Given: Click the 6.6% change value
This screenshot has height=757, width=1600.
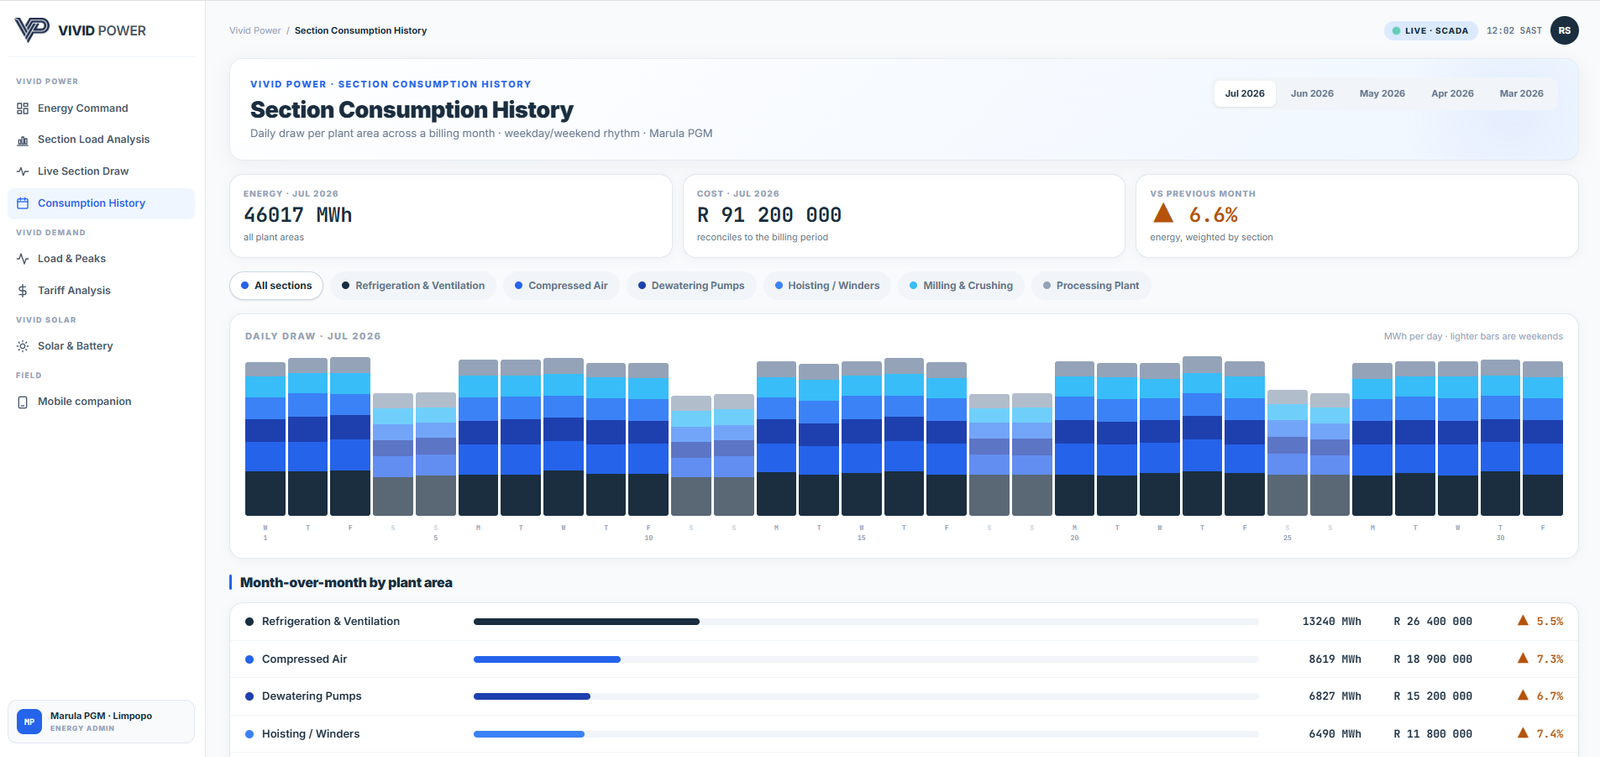Looking at the screenshot, I should (1213, 215).
